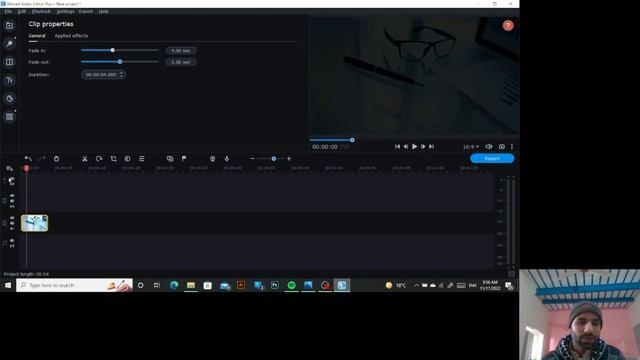Add a marker with the flag icon
The image size is (640, 360).
click(184, 159)
